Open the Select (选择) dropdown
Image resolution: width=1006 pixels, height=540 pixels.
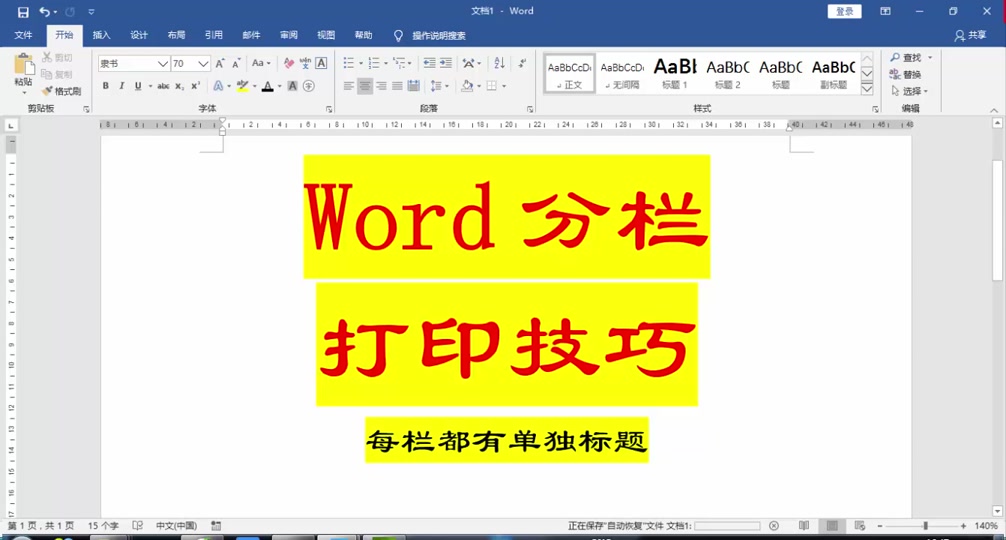pyautogui.click(x=910, y=91)
